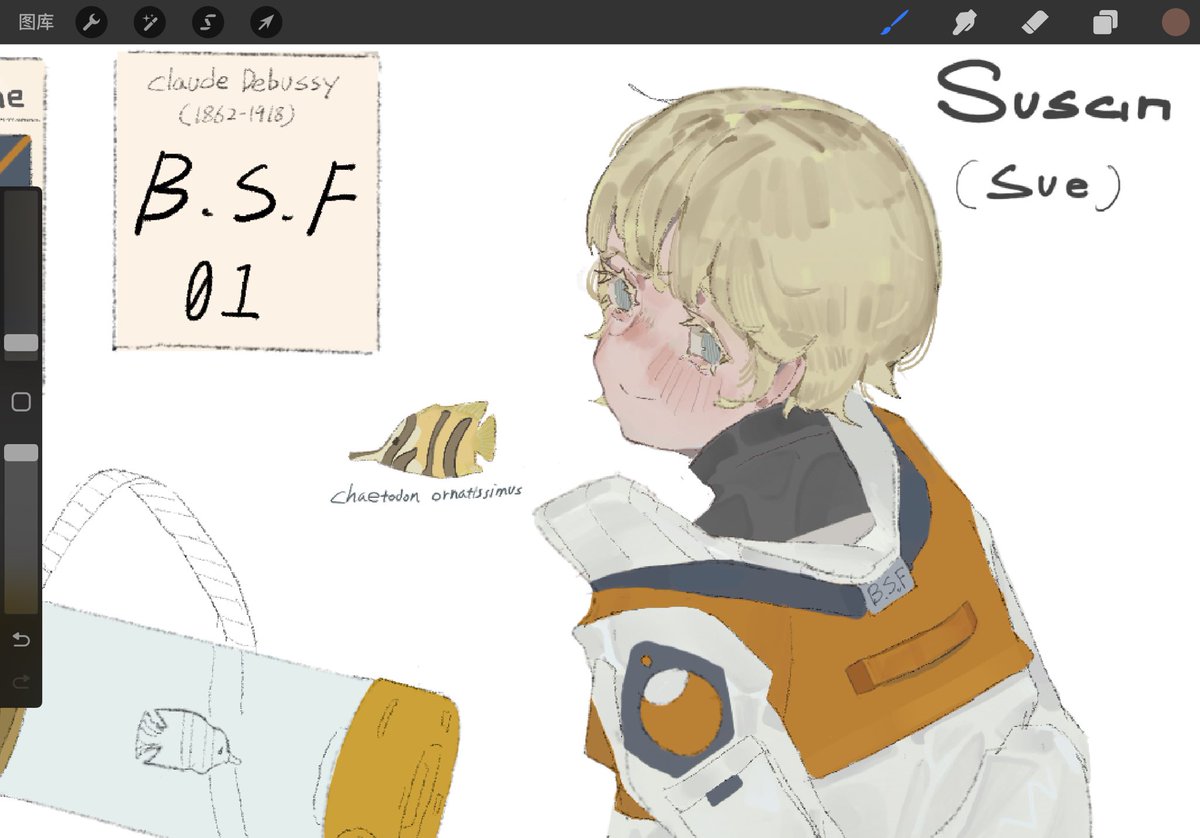Click the large "B.S.F" text on card
This screenshot has height=838, width=1200.
[x=246, y=192]
